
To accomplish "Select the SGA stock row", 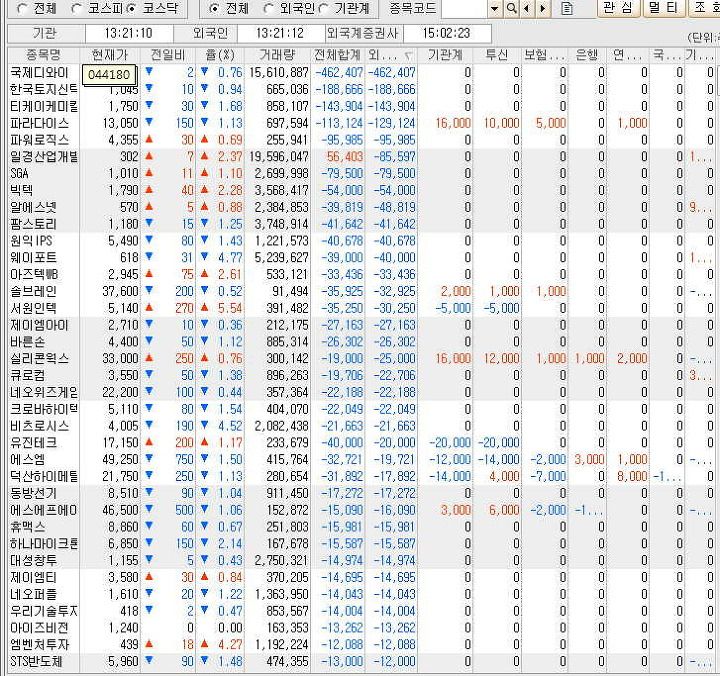I will tap(360, 174).
